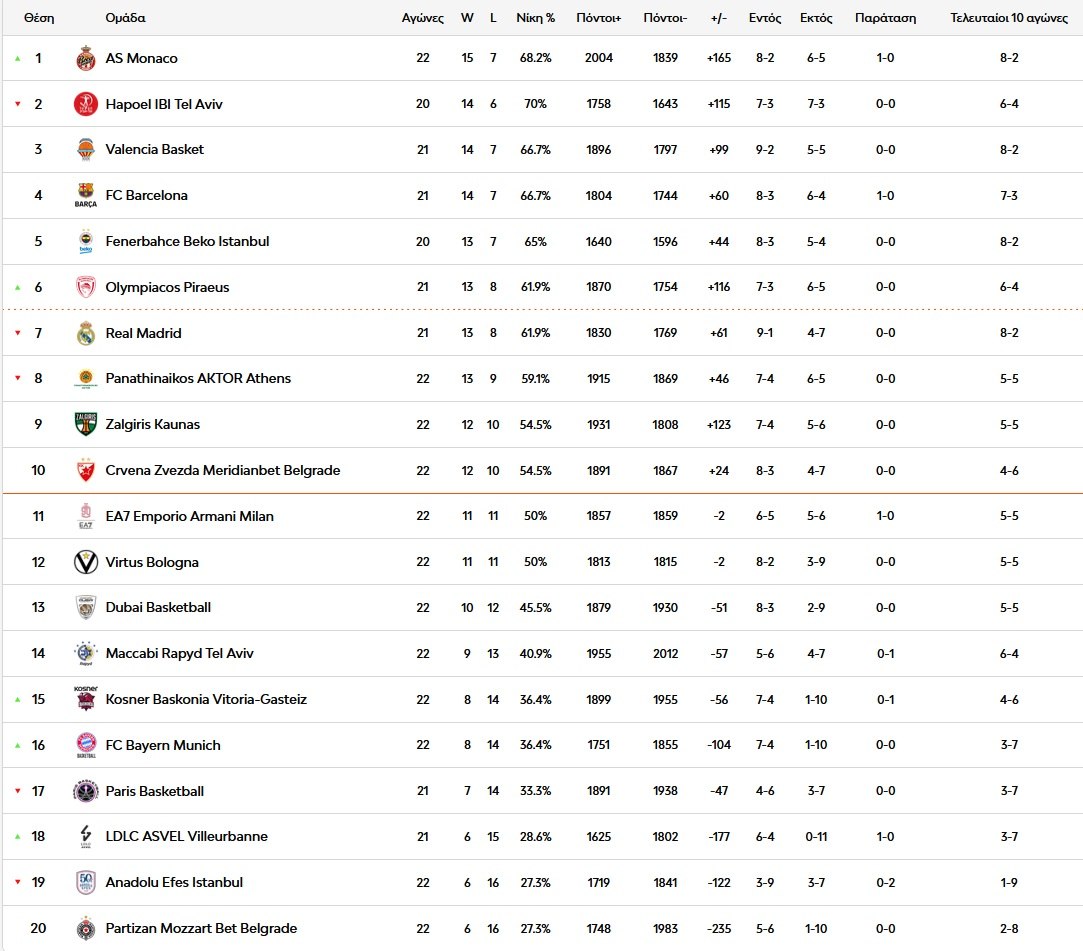Select the Crvena Zvezda Meridianbet Belgrade link
This screenshot has width=1083, height=951.
(222, 470)
